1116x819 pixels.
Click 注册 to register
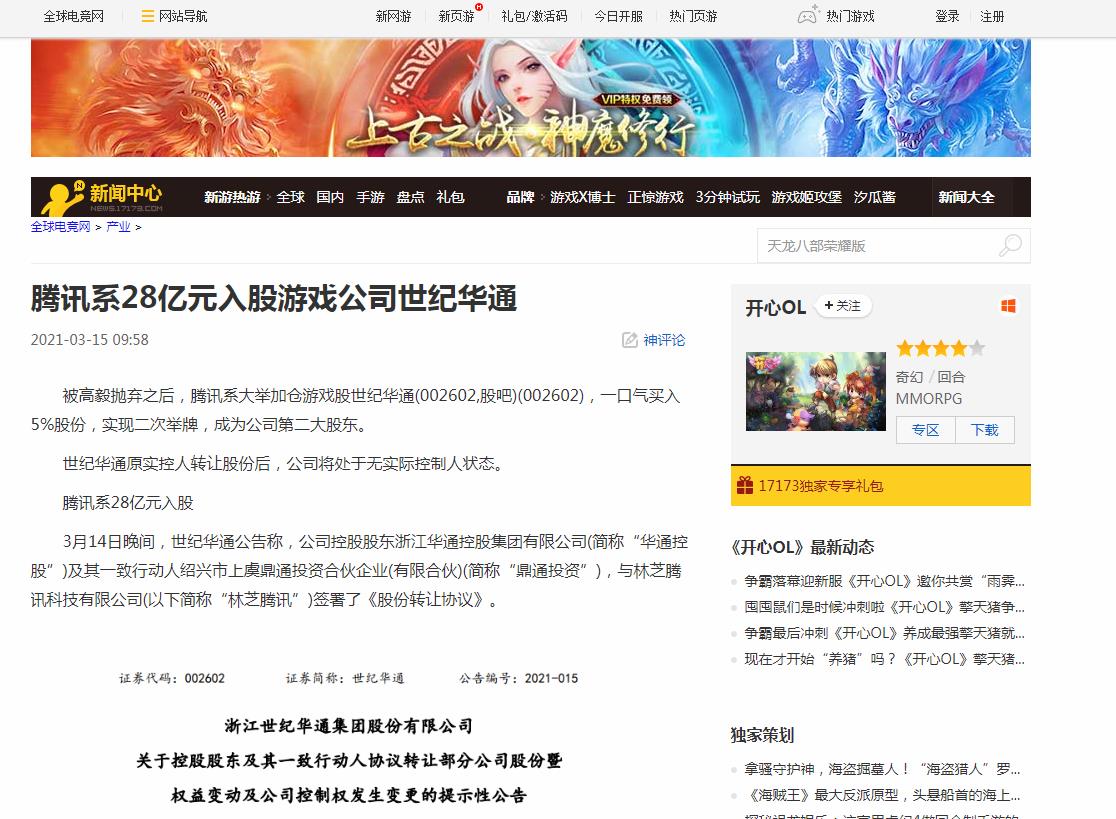coord(992,16)
